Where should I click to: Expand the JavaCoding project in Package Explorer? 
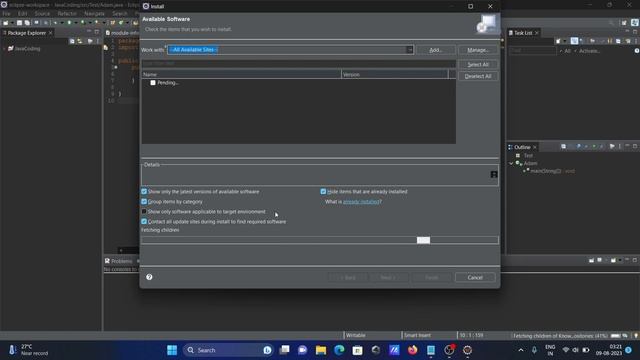(x=4, y=49)
